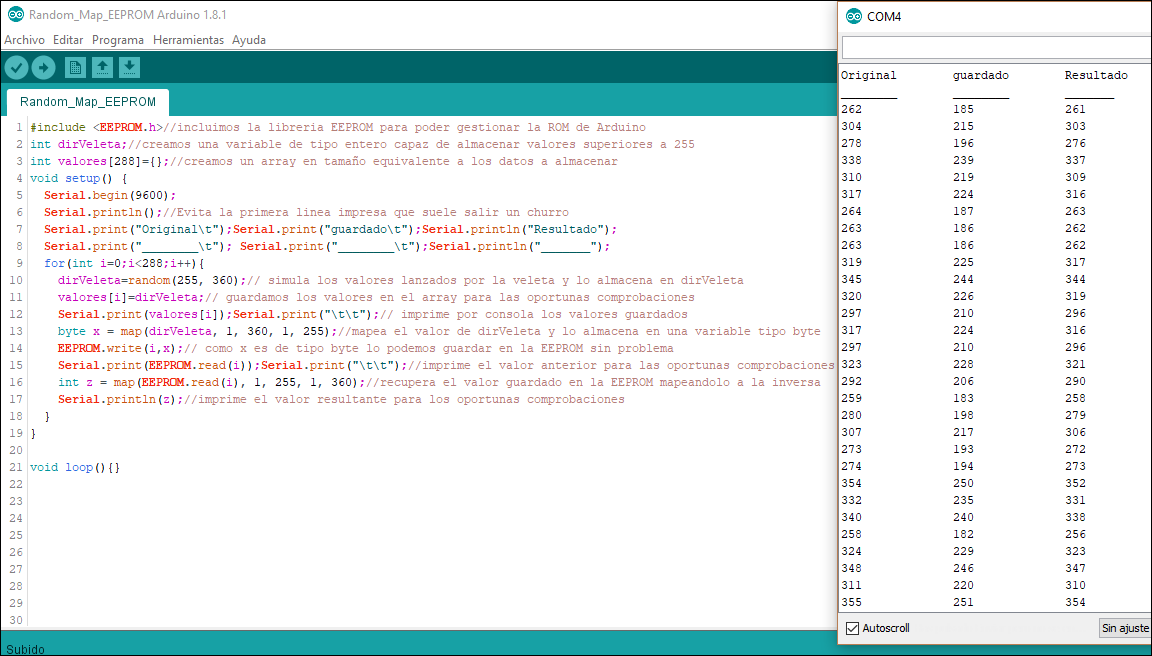The width and height of the screenshot is (1152, 656).
Task: Open the Ayuda menu
Action: pyautogui.click(x=250, y=40)
